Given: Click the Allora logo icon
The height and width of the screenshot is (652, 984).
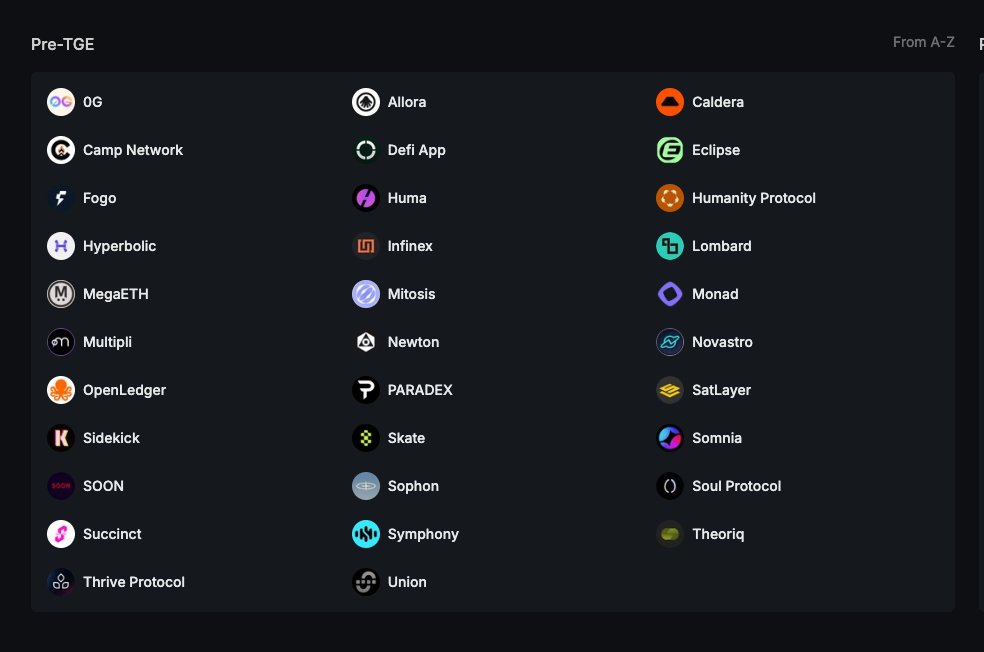Looking at the screenshot, I should [x=366, y=102].
